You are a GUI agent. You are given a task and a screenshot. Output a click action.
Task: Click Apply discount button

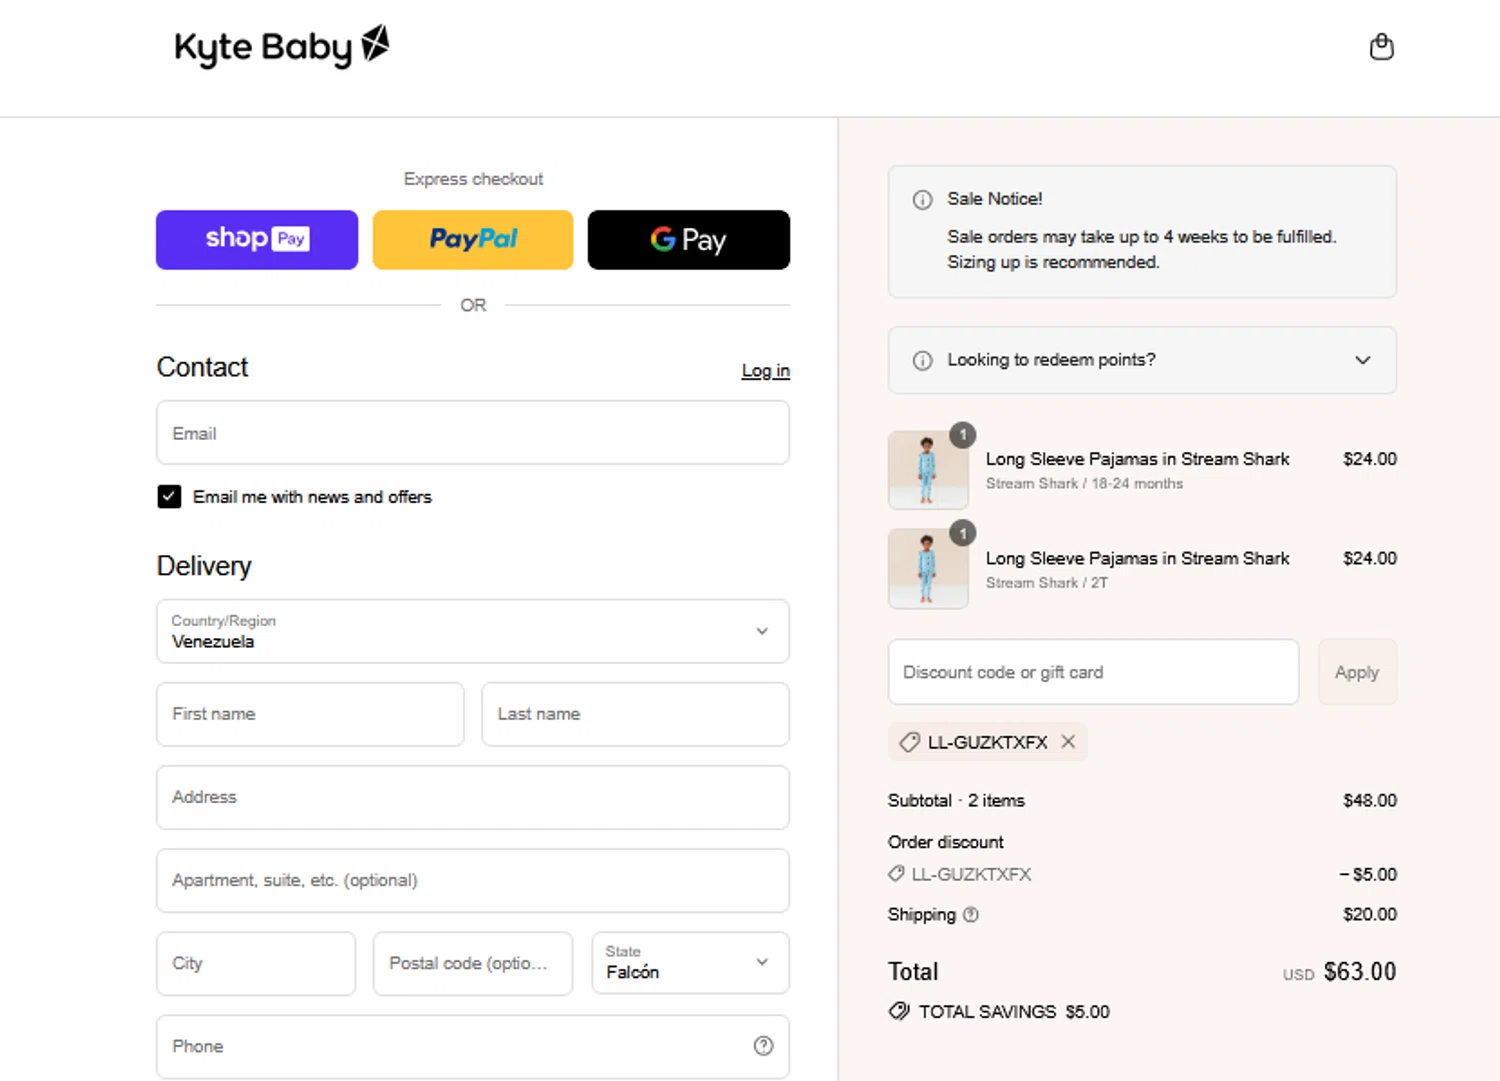coord(1357,672)
